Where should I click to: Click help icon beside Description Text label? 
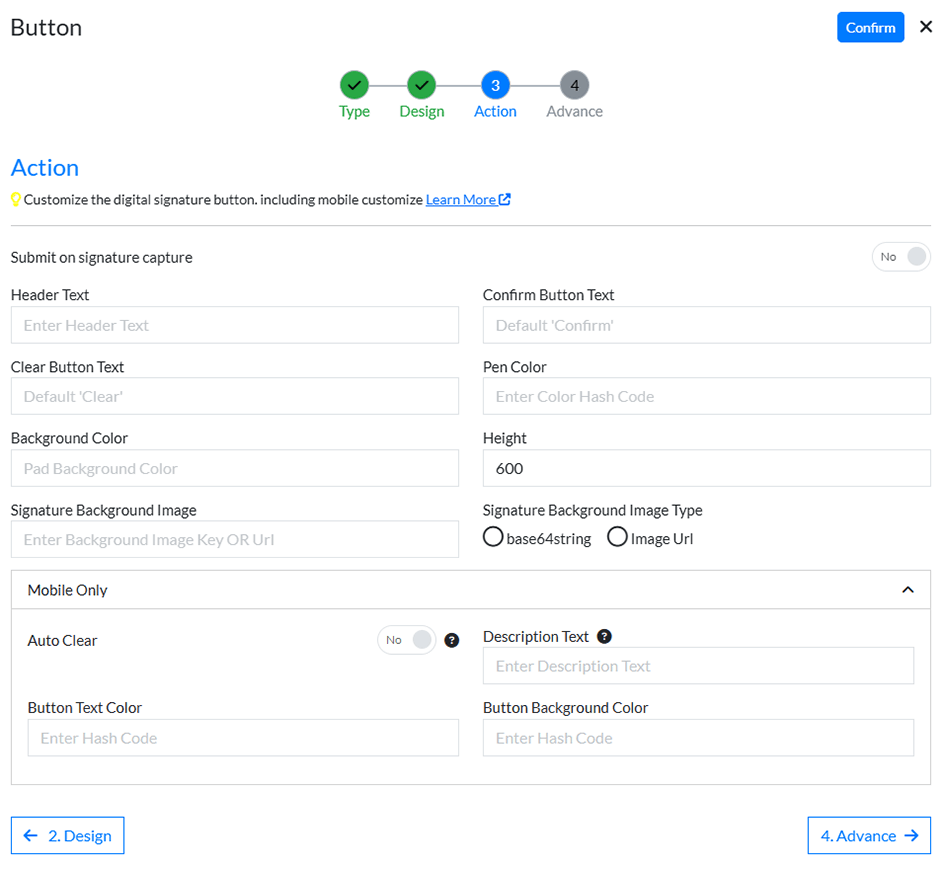[x=604, y=635]
